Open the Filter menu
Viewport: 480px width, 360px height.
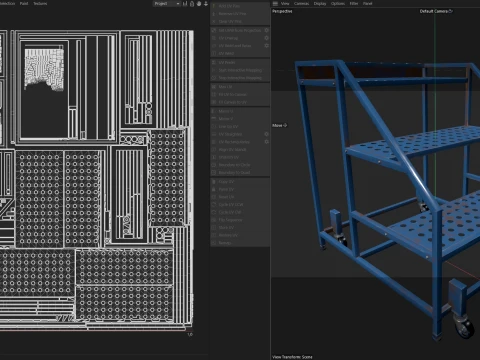click(x=354, y=4)
